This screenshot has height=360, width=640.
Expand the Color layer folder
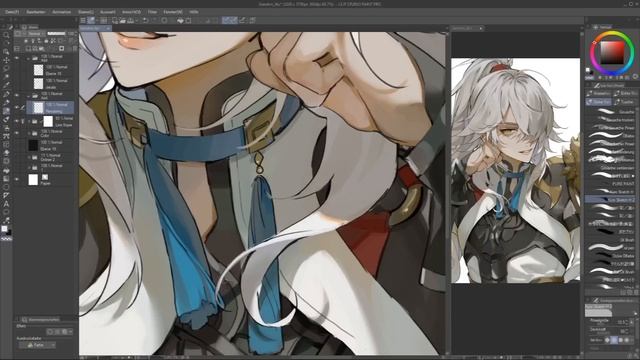29,133
